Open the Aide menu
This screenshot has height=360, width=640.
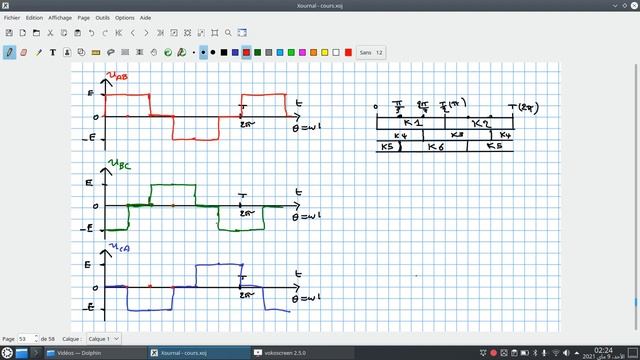[145, 18]
